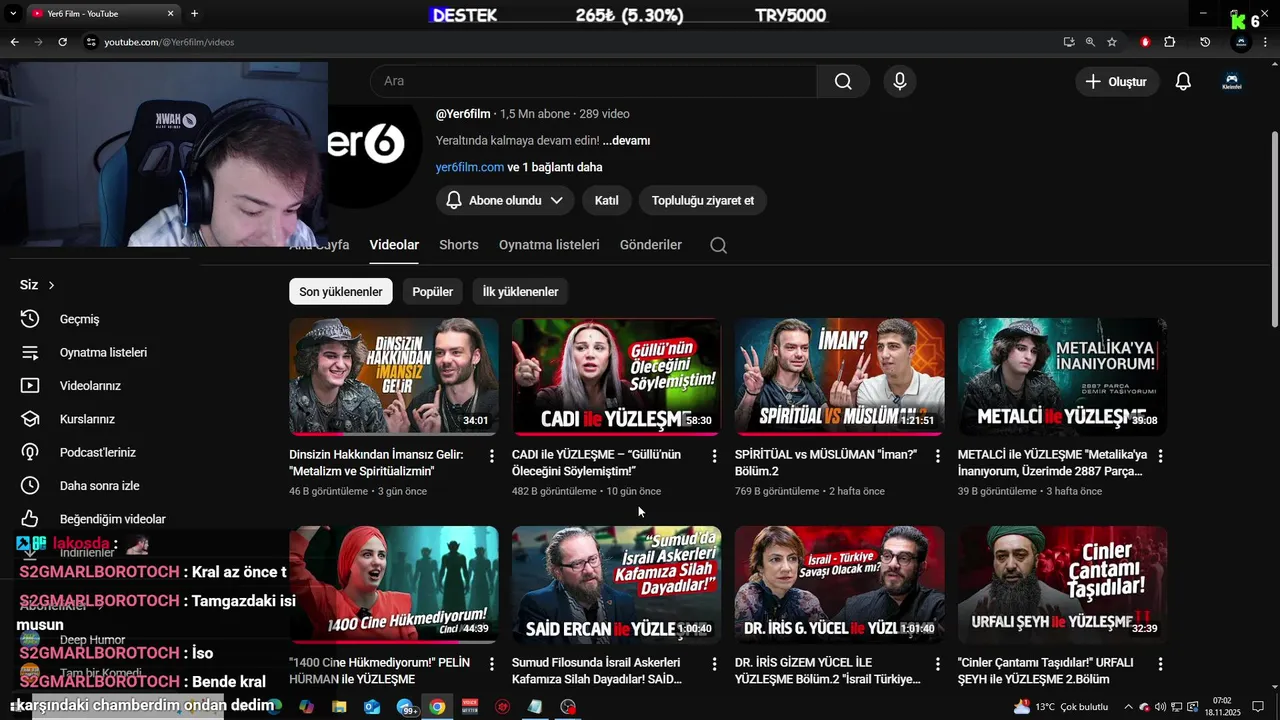Go back in browser history

pyautogui.click(x=14, y=42)
